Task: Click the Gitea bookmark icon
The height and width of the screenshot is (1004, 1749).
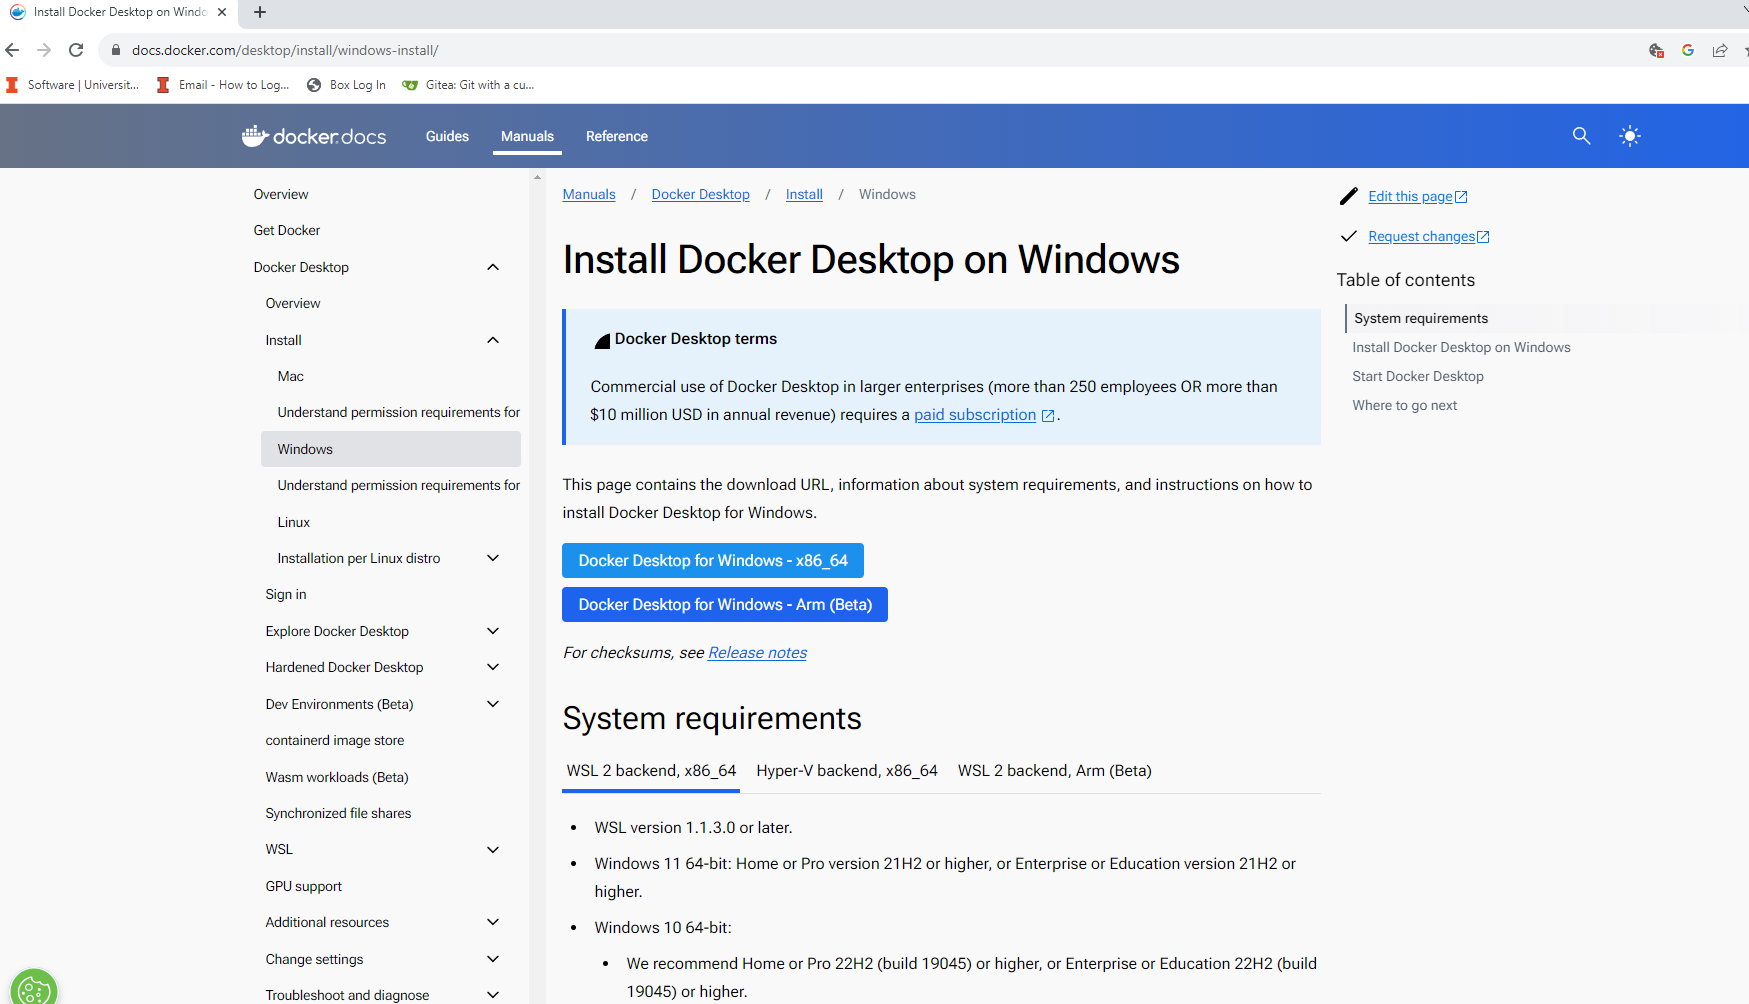Action: point(410,85)
